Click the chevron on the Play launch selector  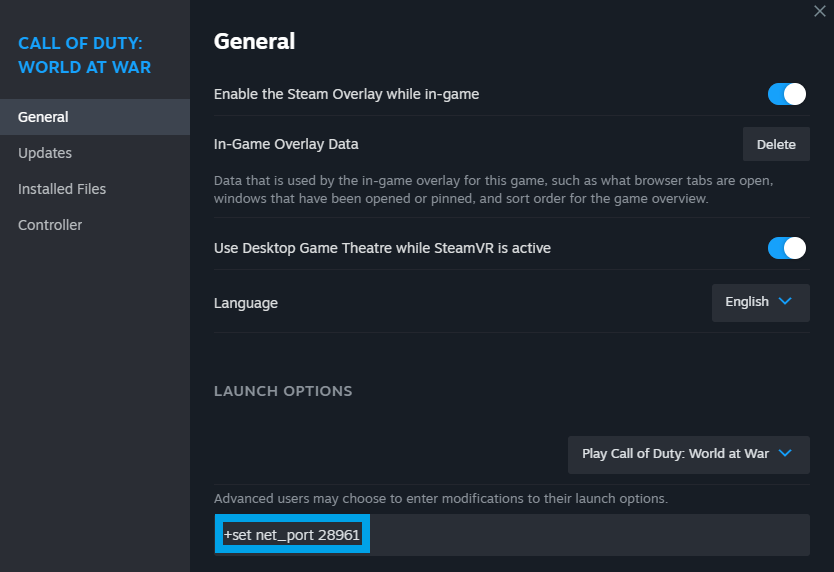tap(785, 453)
